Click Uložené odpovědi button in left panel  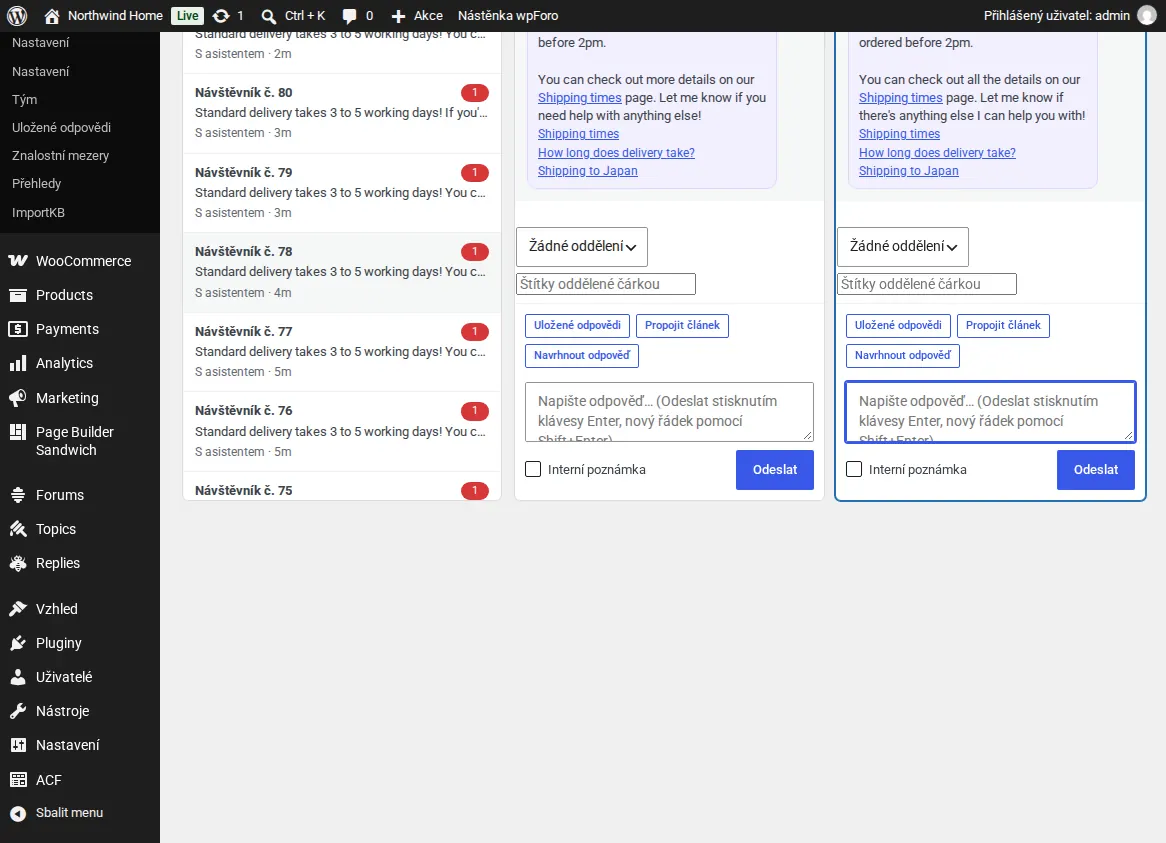click(577, 326)
